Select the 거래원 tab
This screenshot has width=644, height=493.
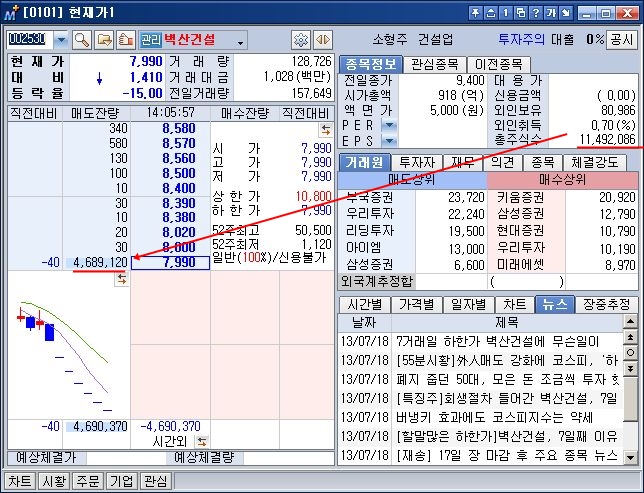pyautogui.click(x=364, y=162)
